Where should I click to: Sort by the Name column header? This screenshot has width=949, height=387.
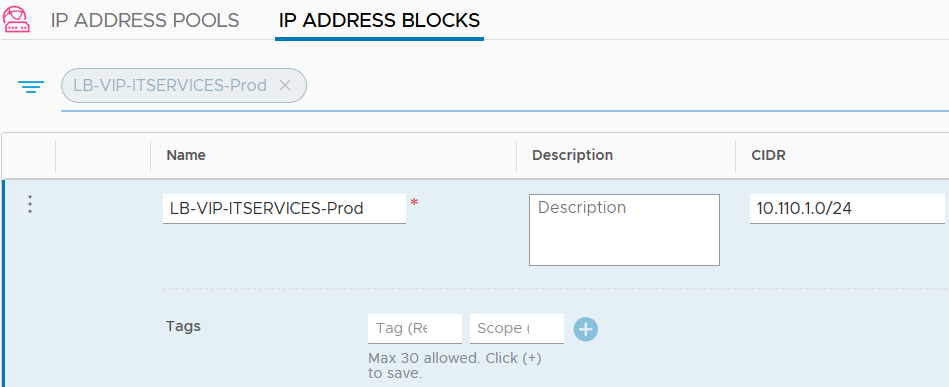[186, 155]
